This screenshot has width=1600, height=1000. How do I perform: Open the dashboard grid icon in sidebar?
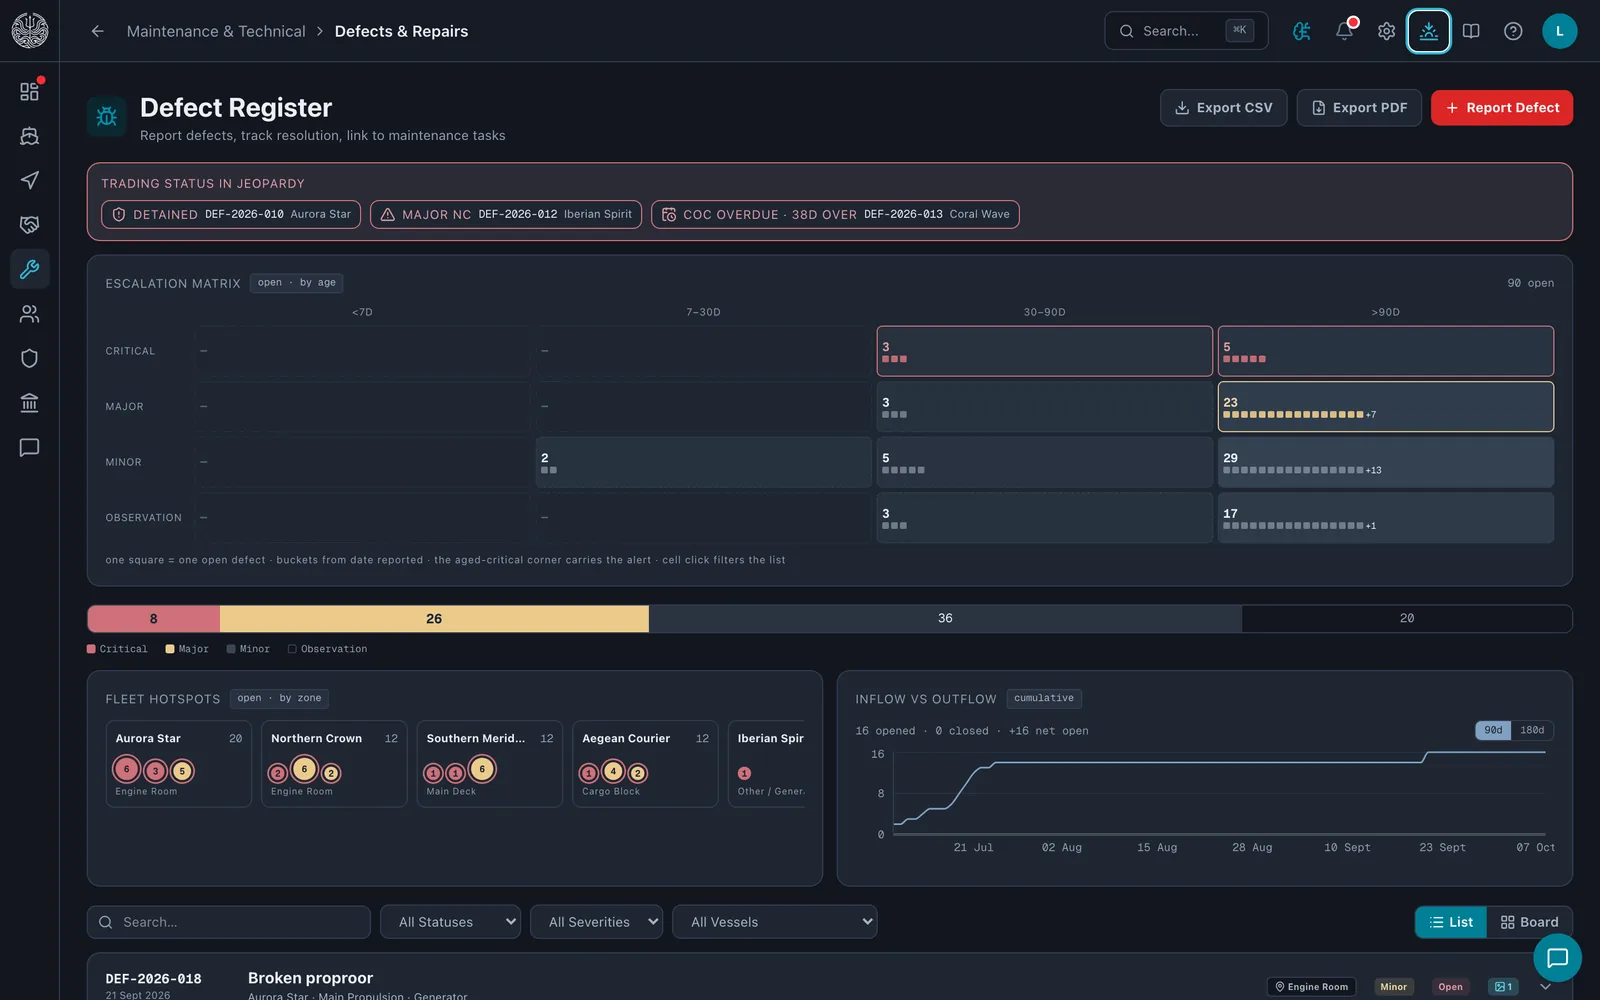click(29, 91)
